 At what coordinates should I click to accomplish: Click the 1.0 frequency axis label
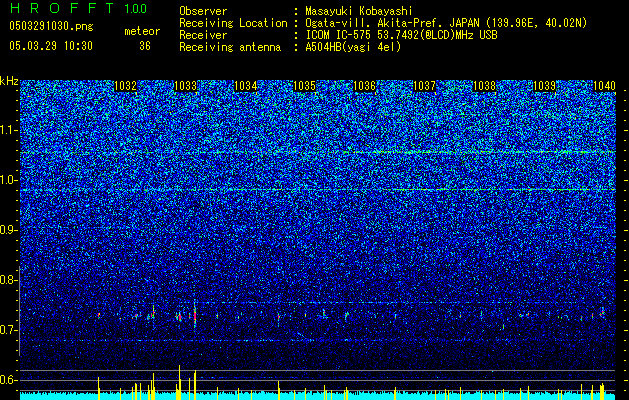coord(8,180)
